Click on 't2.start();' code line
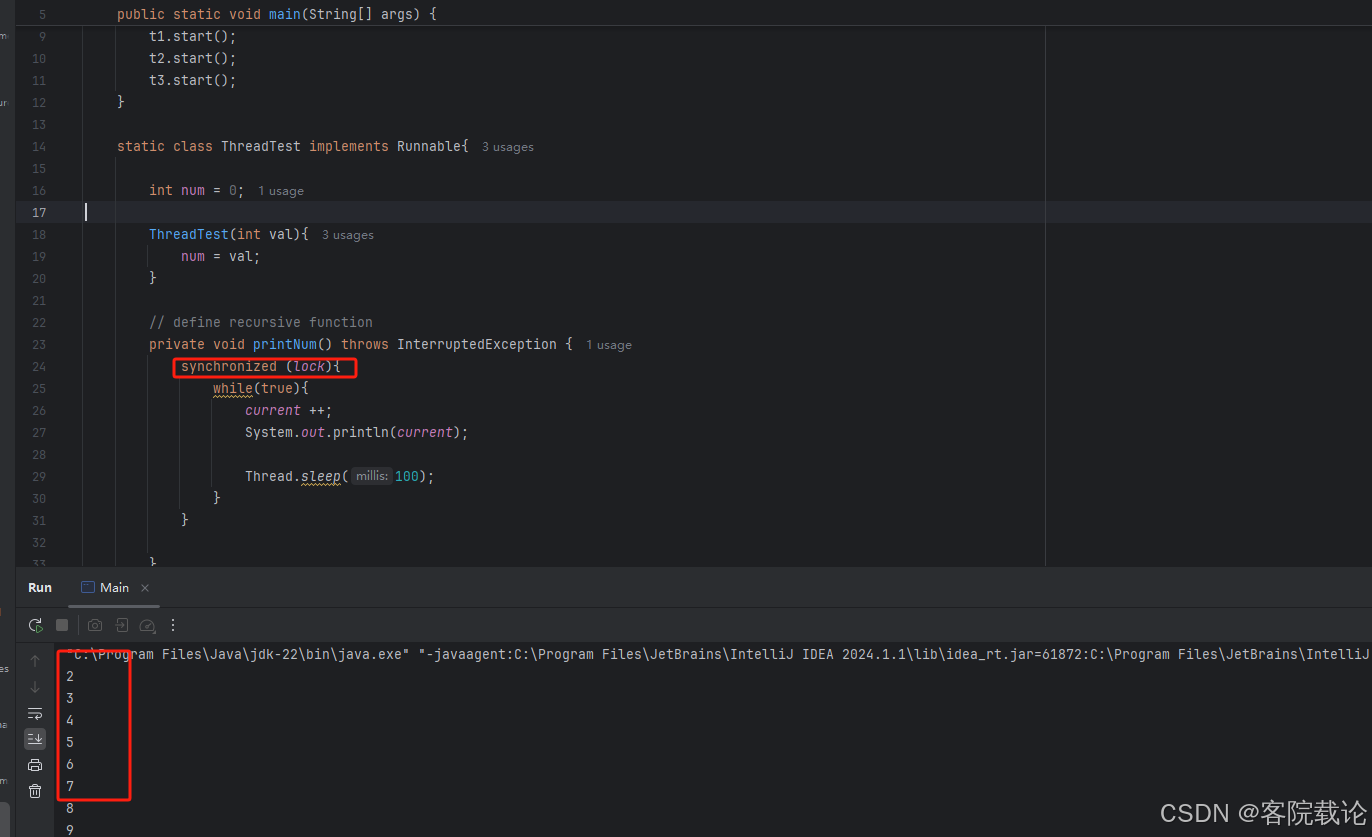This screenshot has height=837, width=1372. pos(193,58)
